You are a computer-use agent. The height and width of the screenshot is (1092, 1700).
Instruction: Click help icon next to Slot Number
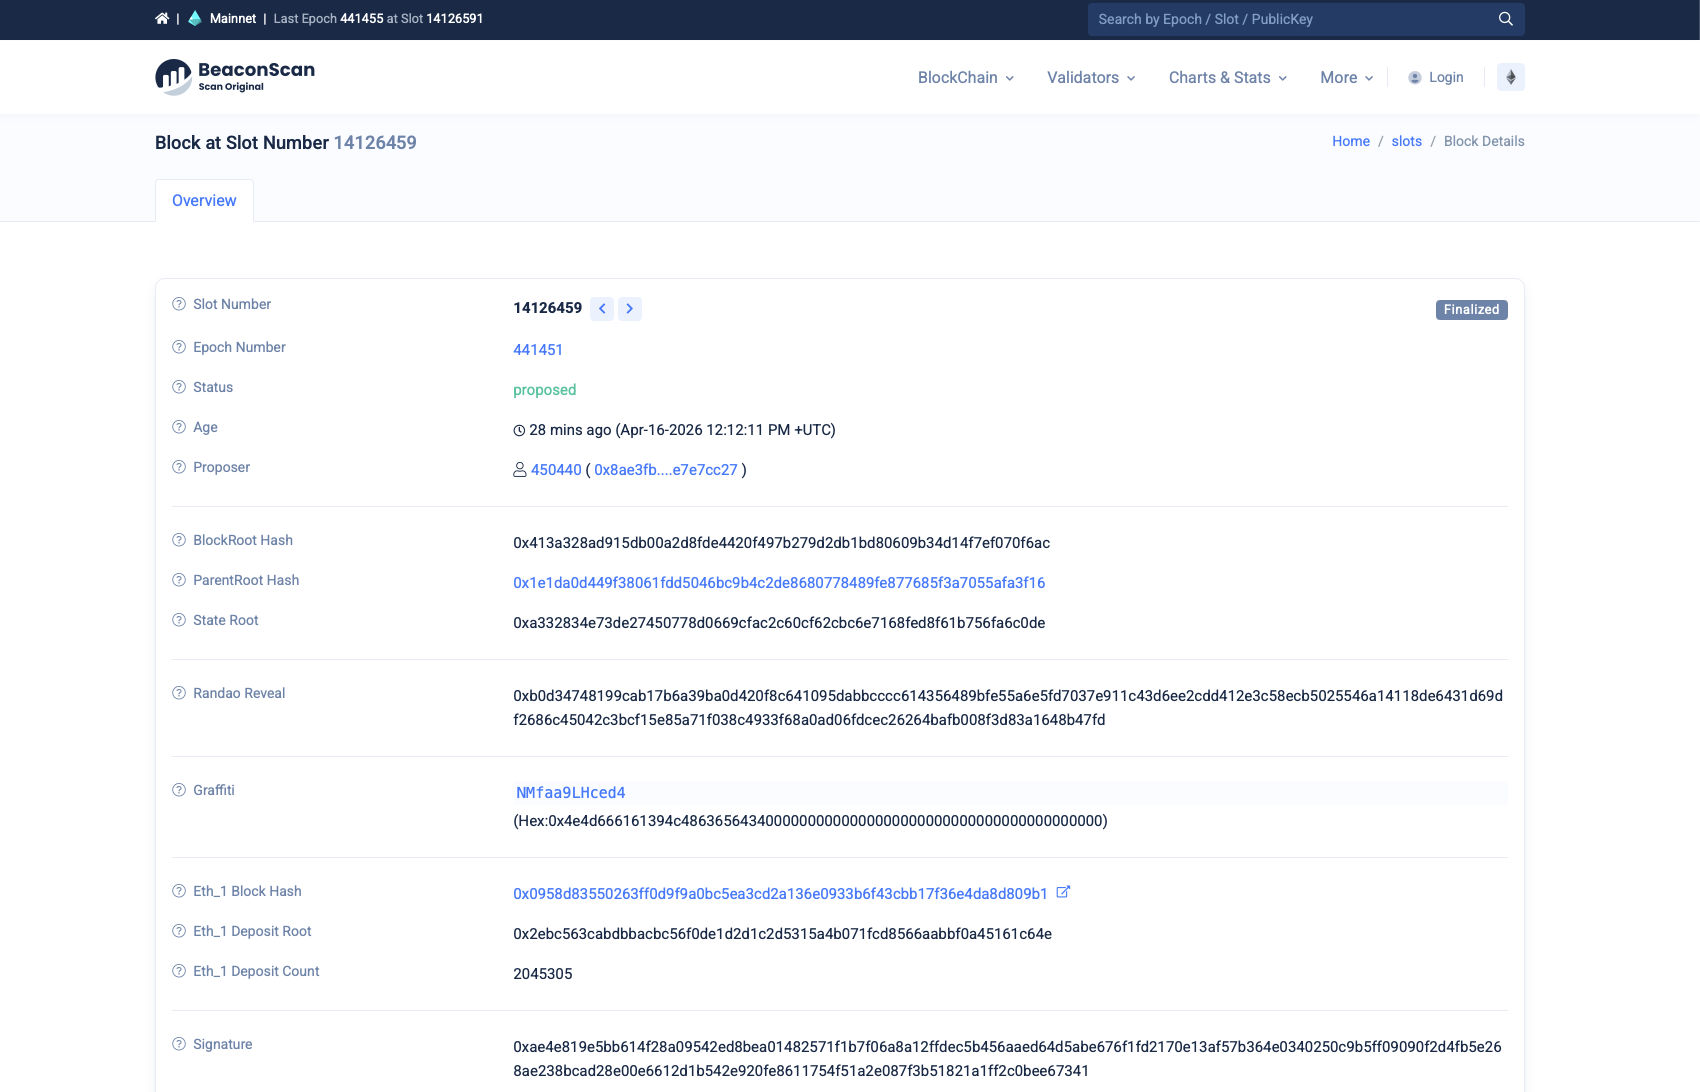coord(179,304)
